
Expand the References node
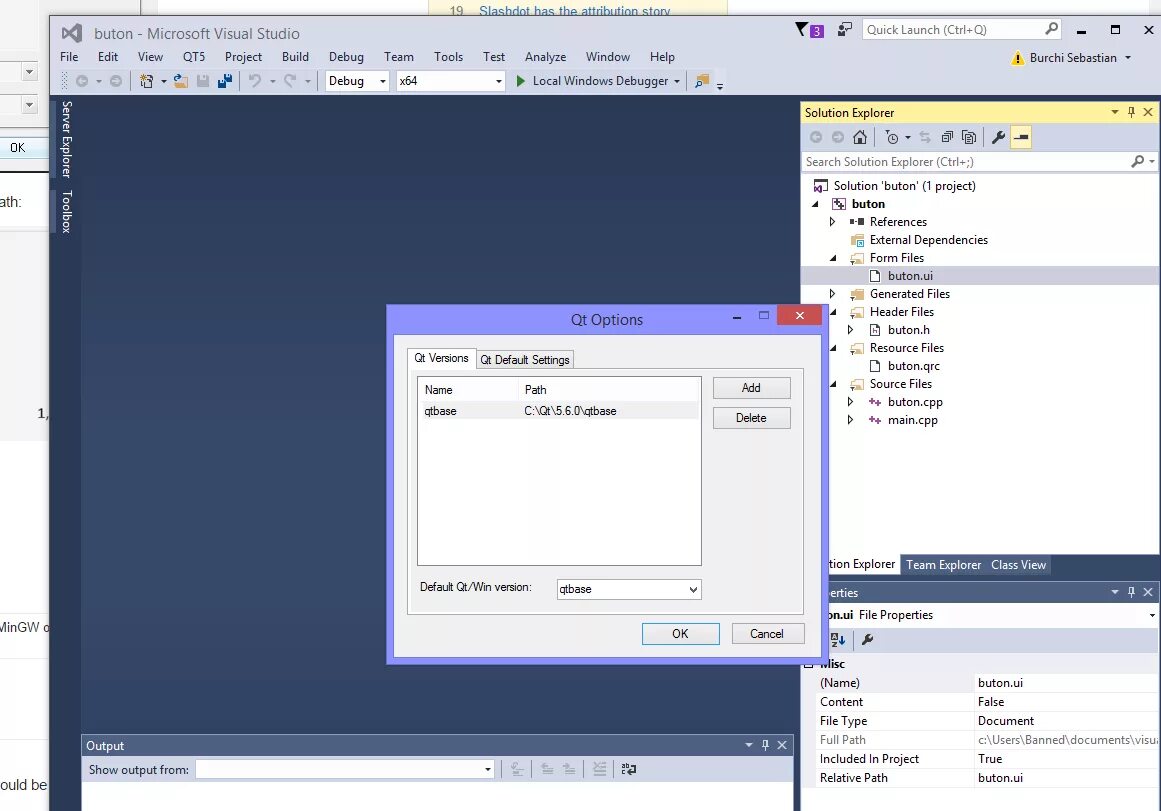point(832,221)
